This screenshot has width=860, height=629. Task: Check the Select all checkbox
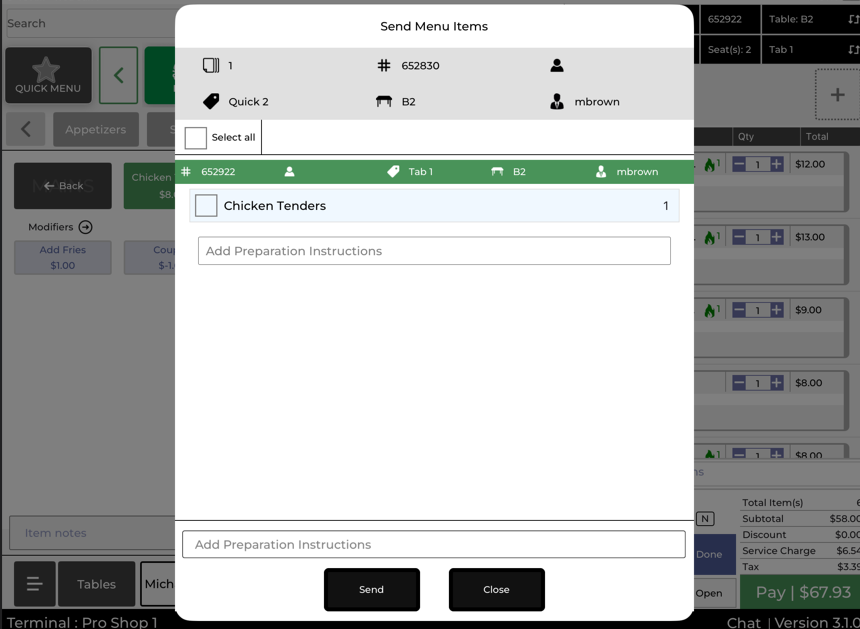(196, 137)
